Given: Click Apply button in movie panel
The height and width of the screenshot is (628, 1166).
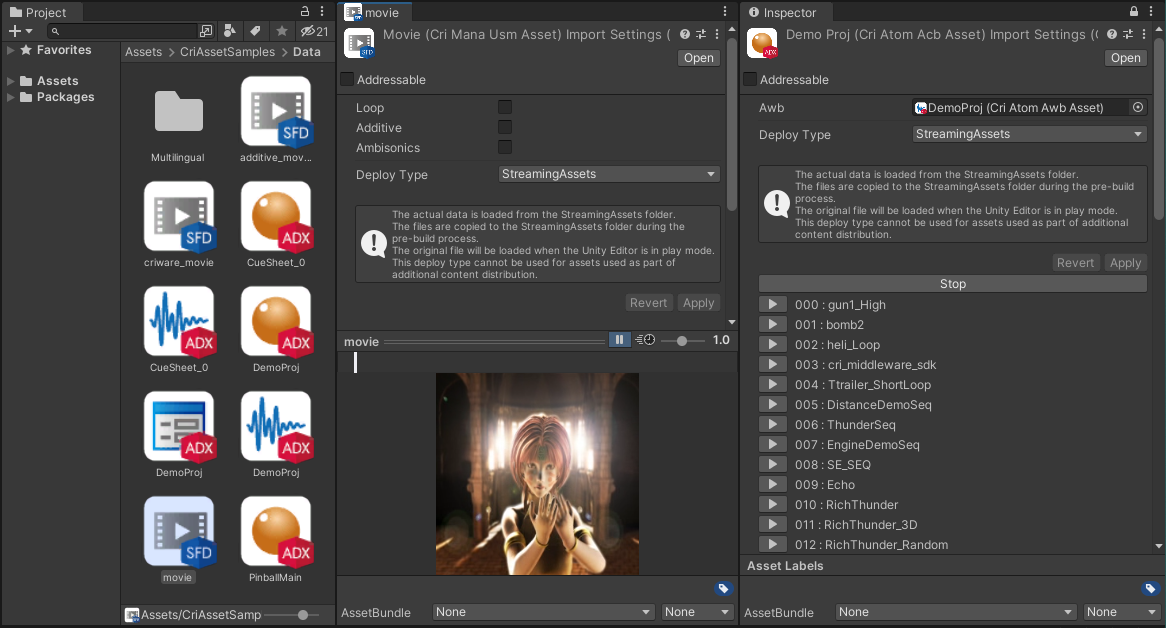Looking at the screenshot, I should [x=698, y=302].
